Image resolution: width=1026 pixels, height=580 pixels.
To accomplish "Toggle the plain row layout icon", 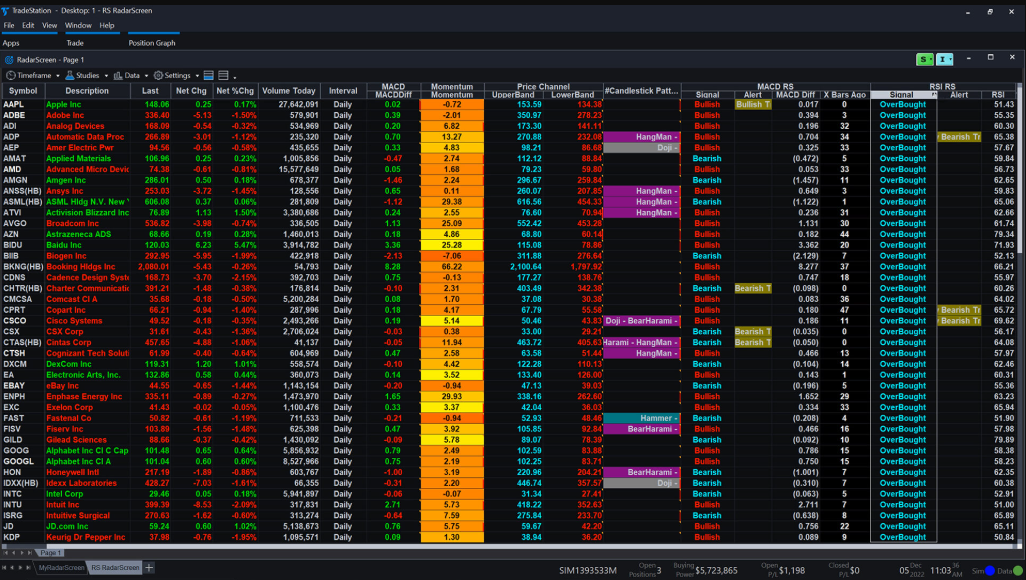I will click(223, 75).
